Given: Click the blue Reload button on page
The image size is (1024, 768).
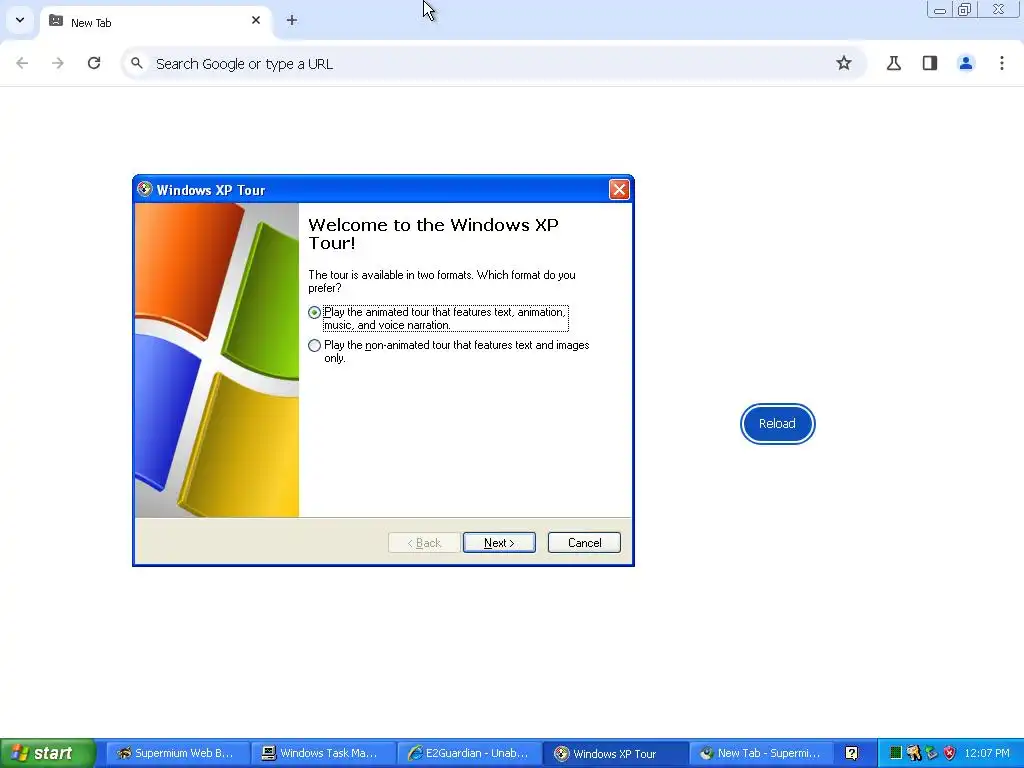Looking at the screenshot, I should (x=777, y=424).
